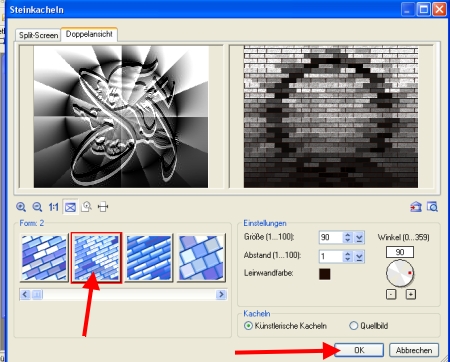
Task: Increase the Größe value with up arrow
Action: pos(348,234)
